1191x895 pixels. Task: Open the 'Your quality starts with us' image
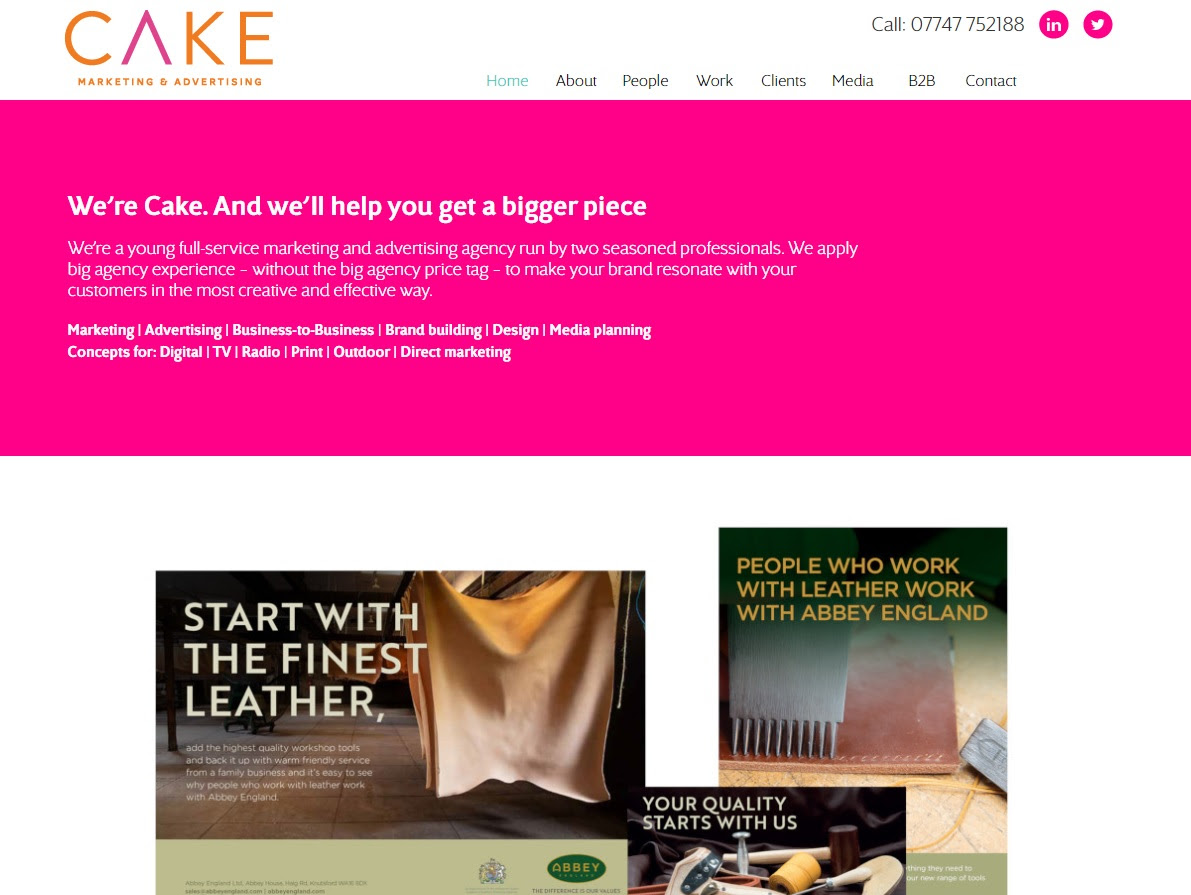(x=766, y=841)
